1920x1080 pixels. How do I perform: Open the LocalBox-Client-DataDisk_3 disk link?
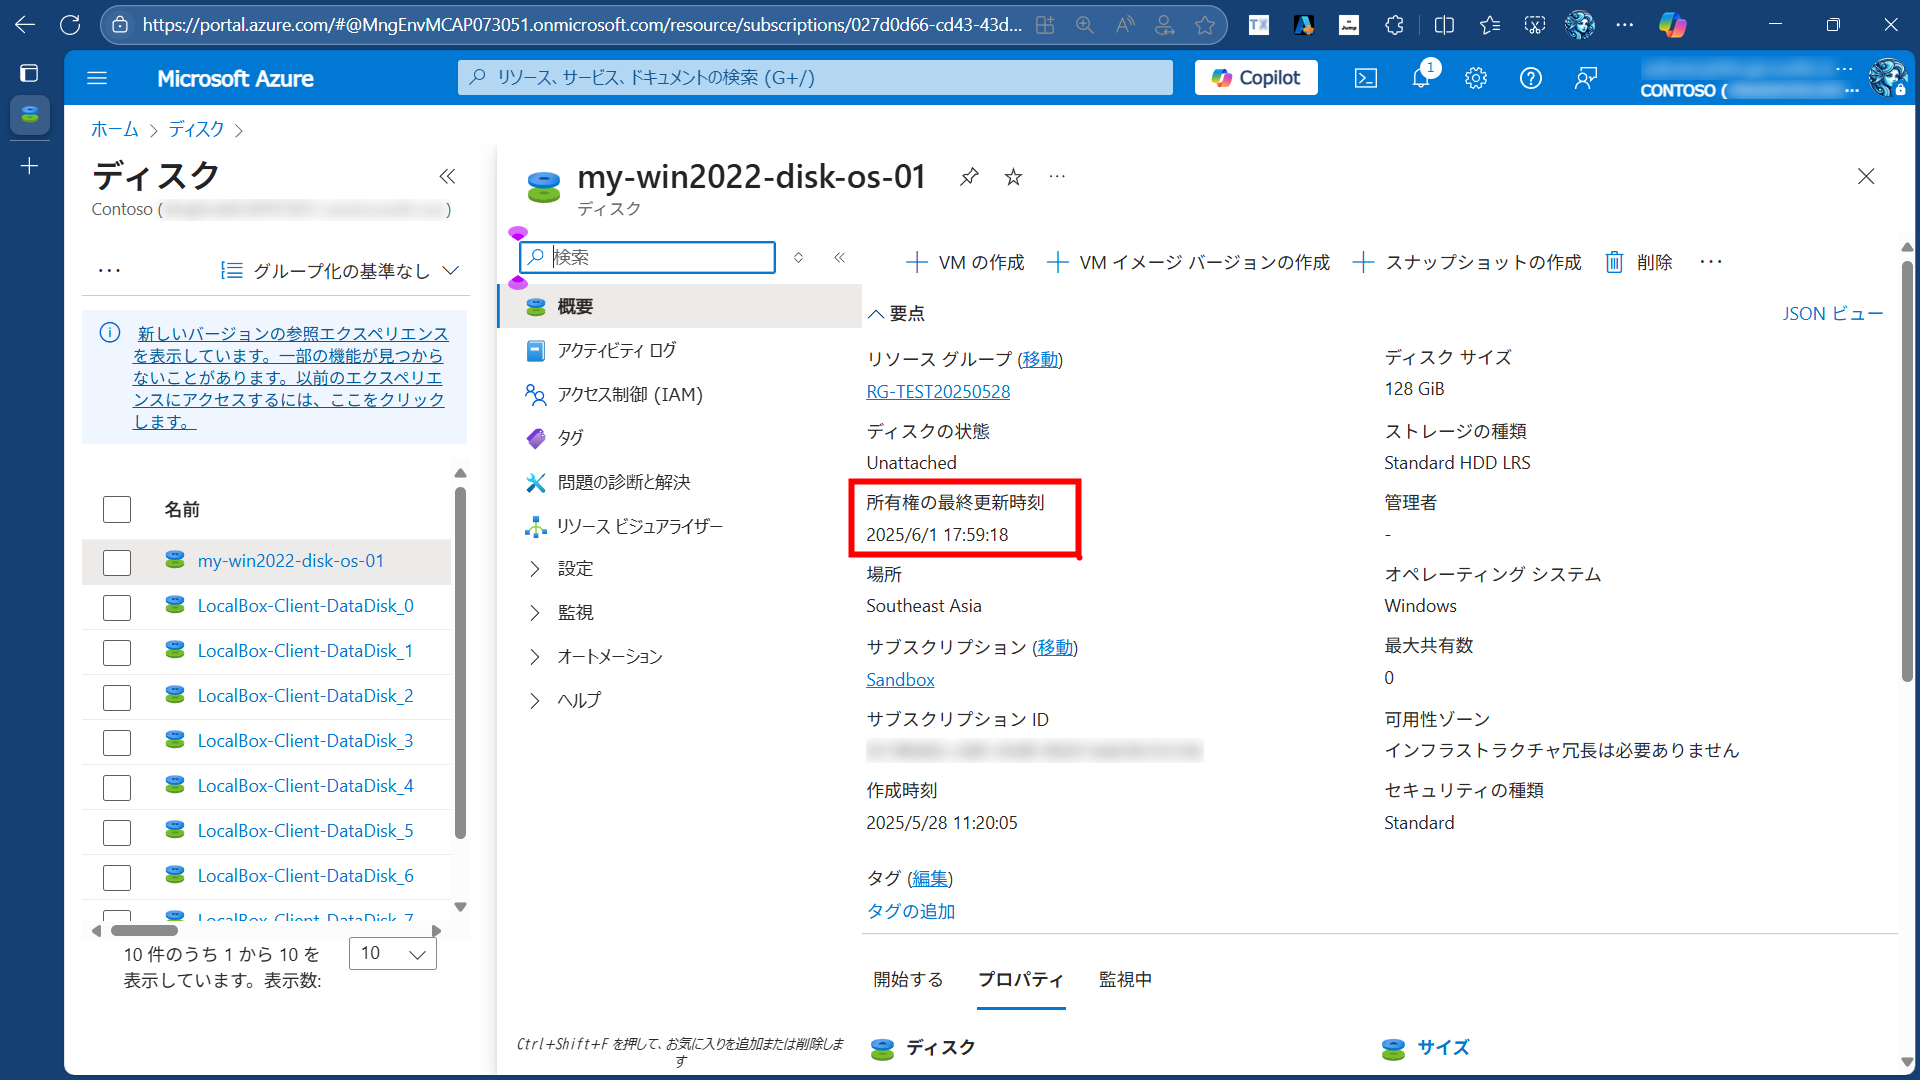(305, 741)
